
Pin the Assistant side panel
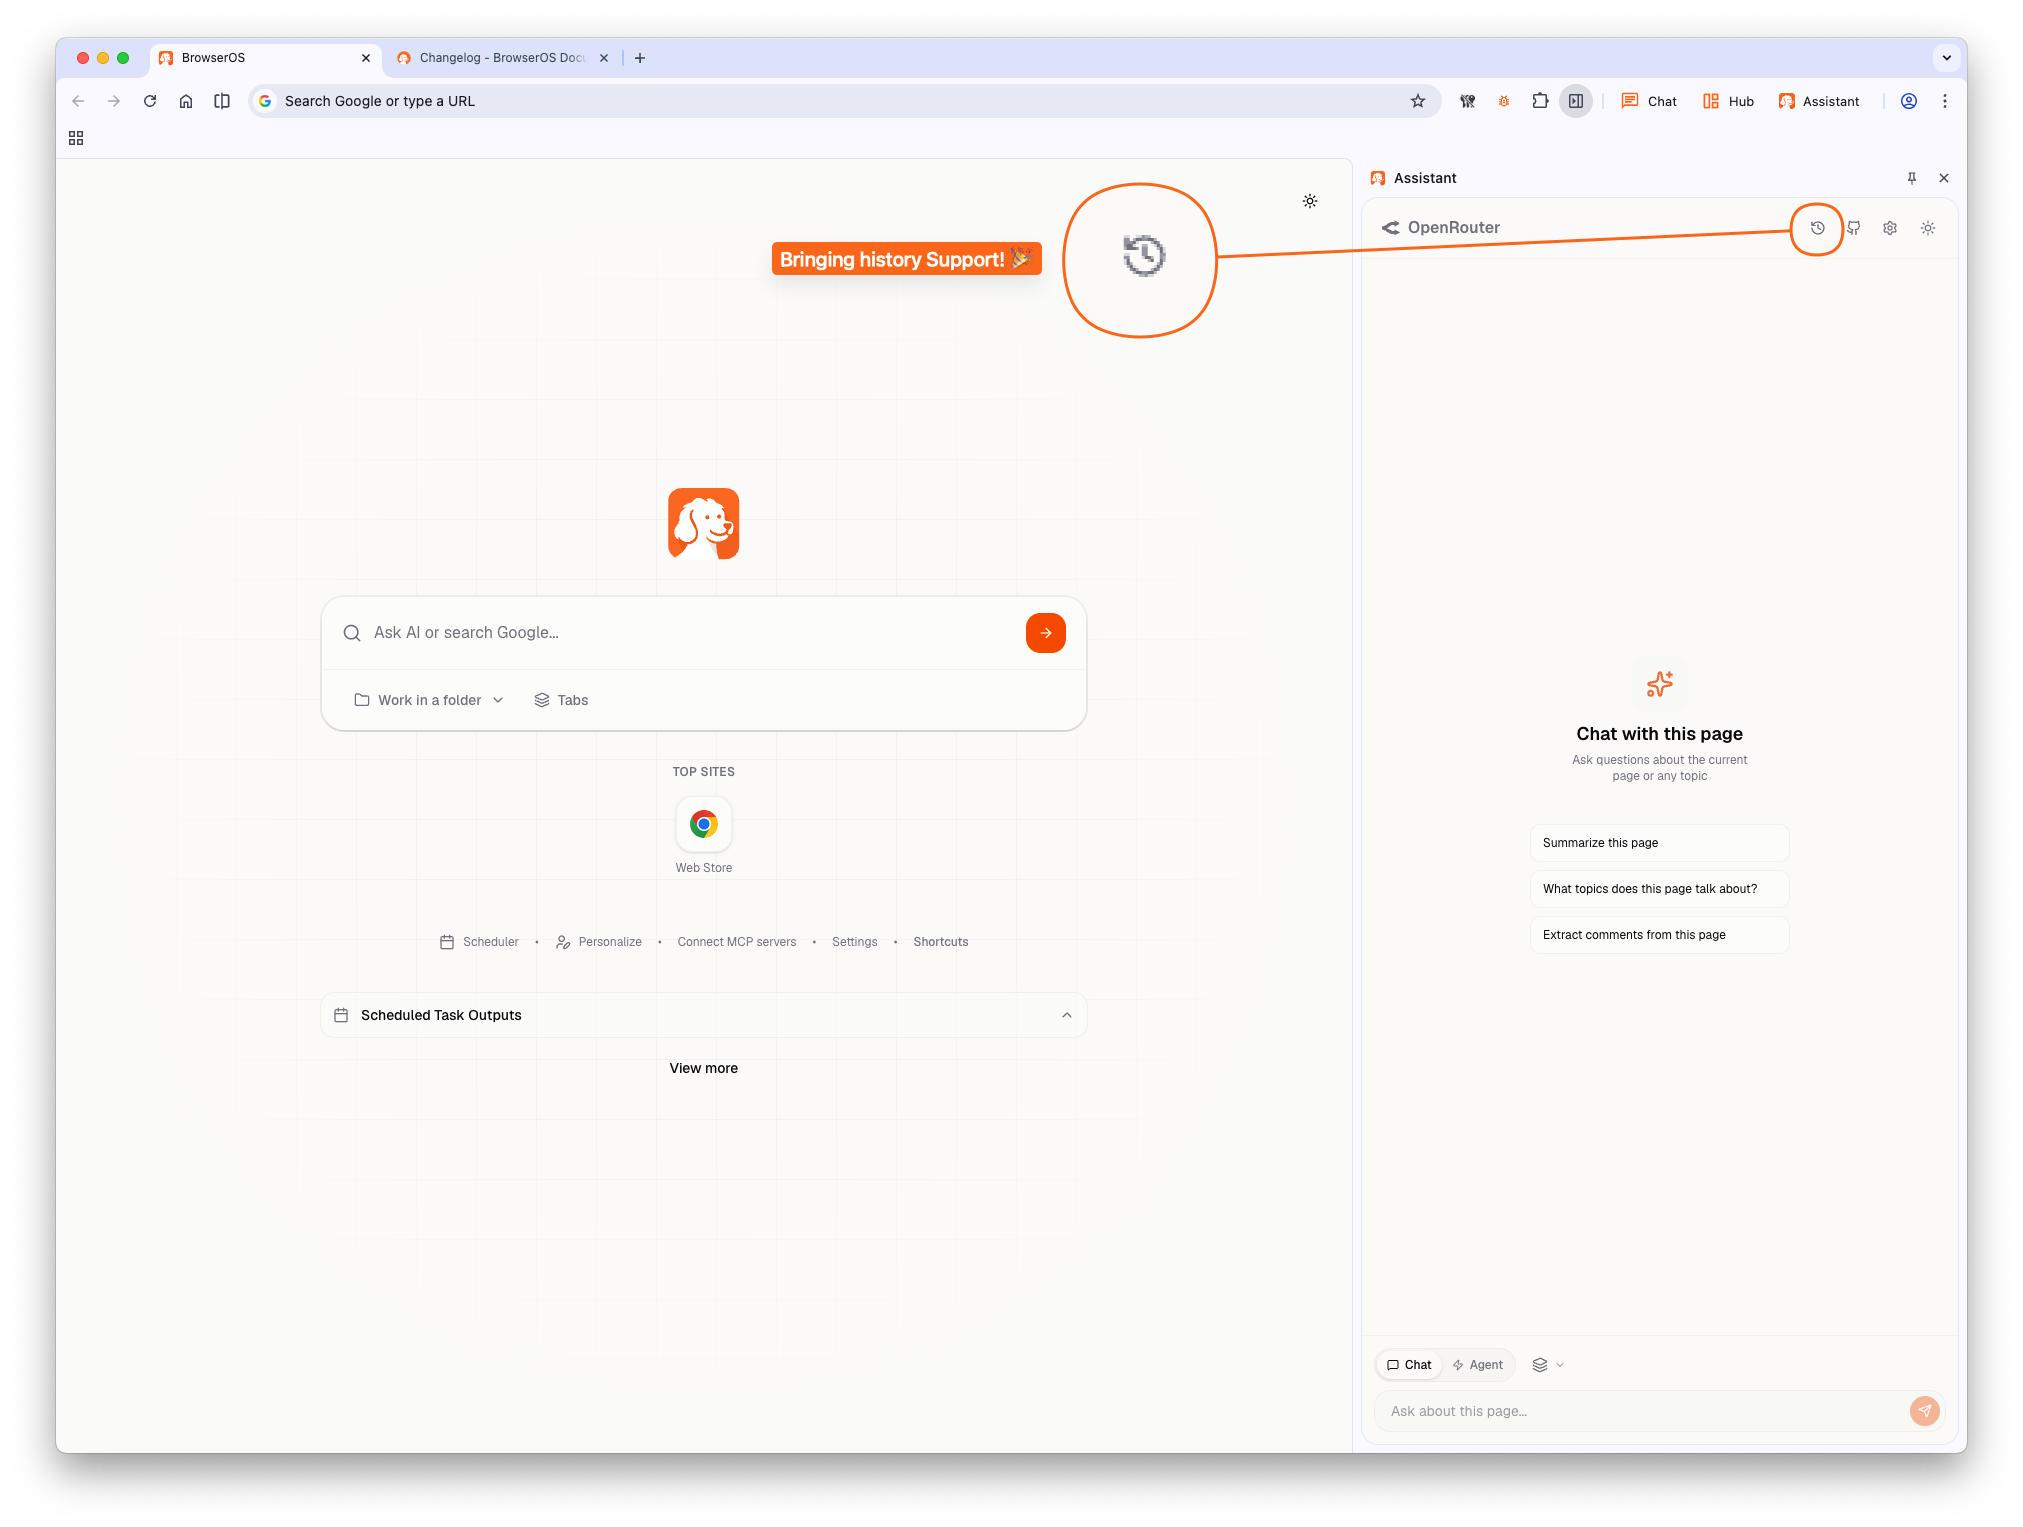coord(1911,178)
